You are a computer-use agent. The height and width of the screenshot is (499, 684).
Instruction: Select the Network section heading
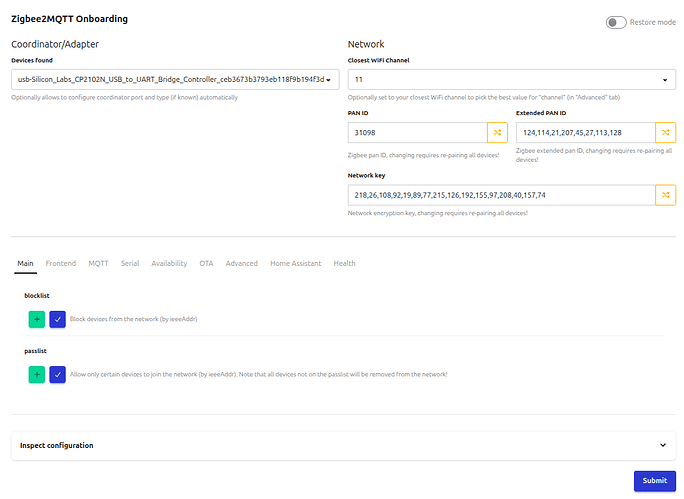point(366,44)
